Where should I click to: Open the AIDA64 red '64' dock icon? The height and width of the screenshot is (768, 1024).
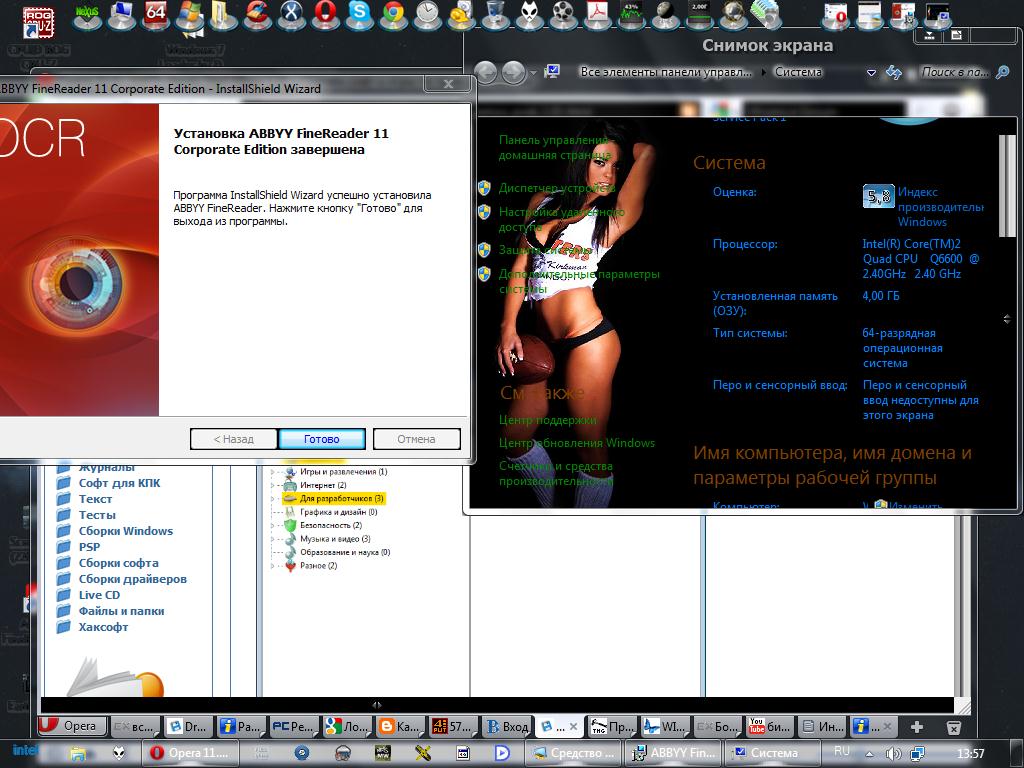(155, 14)
